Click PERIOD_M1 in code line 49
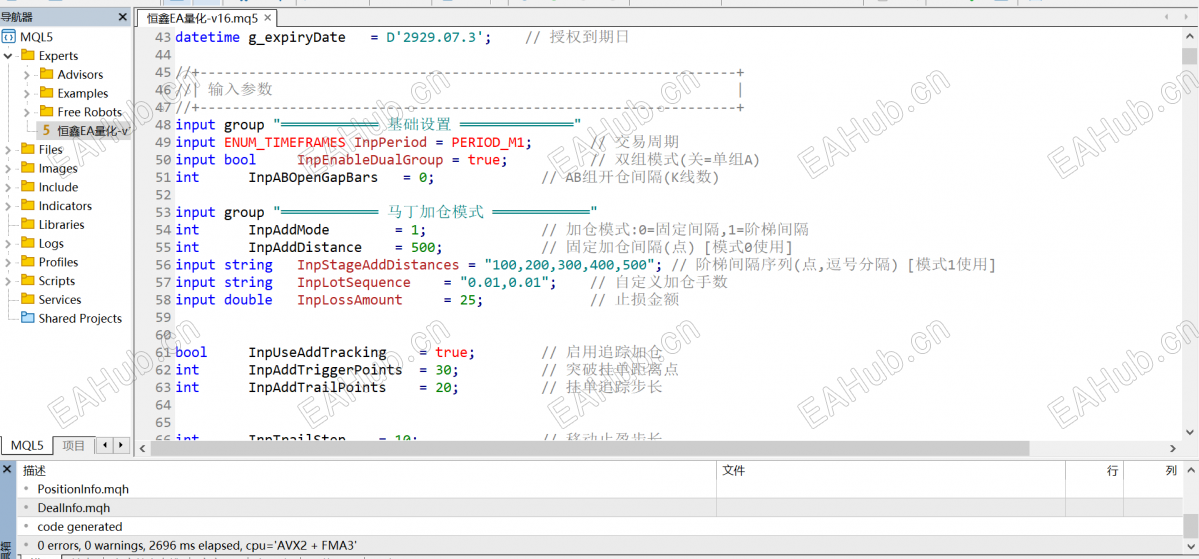This screenshot has height=559, width=1199. (488, 143)
